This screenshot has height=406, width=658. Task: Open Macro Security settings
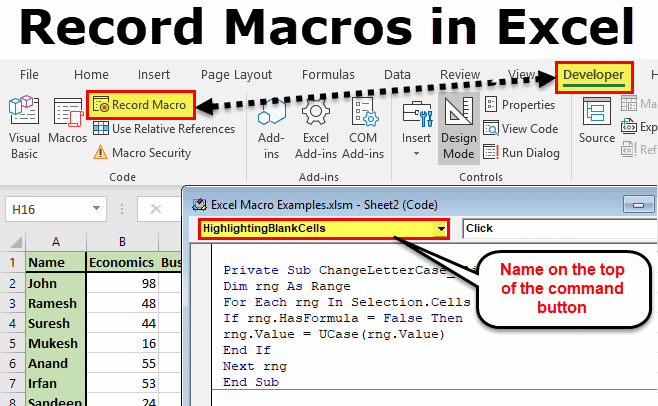[x=142, y=153]
